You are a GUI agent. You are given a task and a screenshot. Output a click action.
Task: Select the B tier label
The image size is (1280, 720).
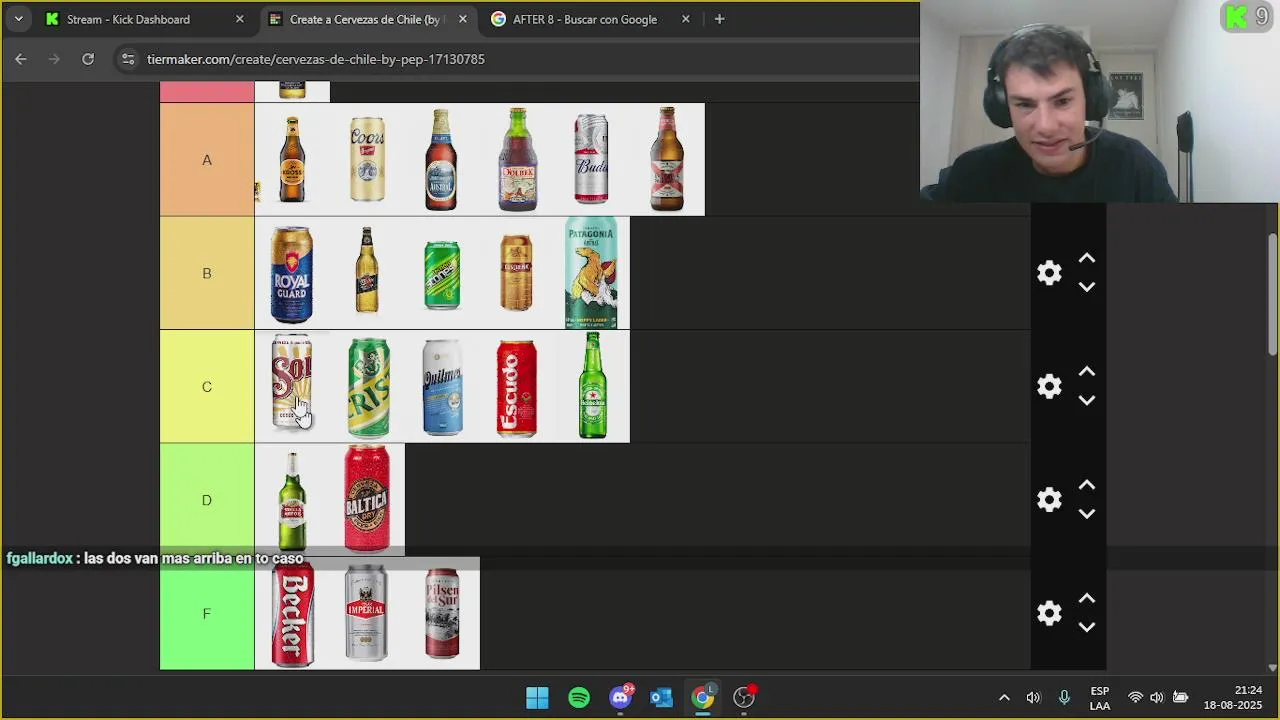(x=207, y=273)
